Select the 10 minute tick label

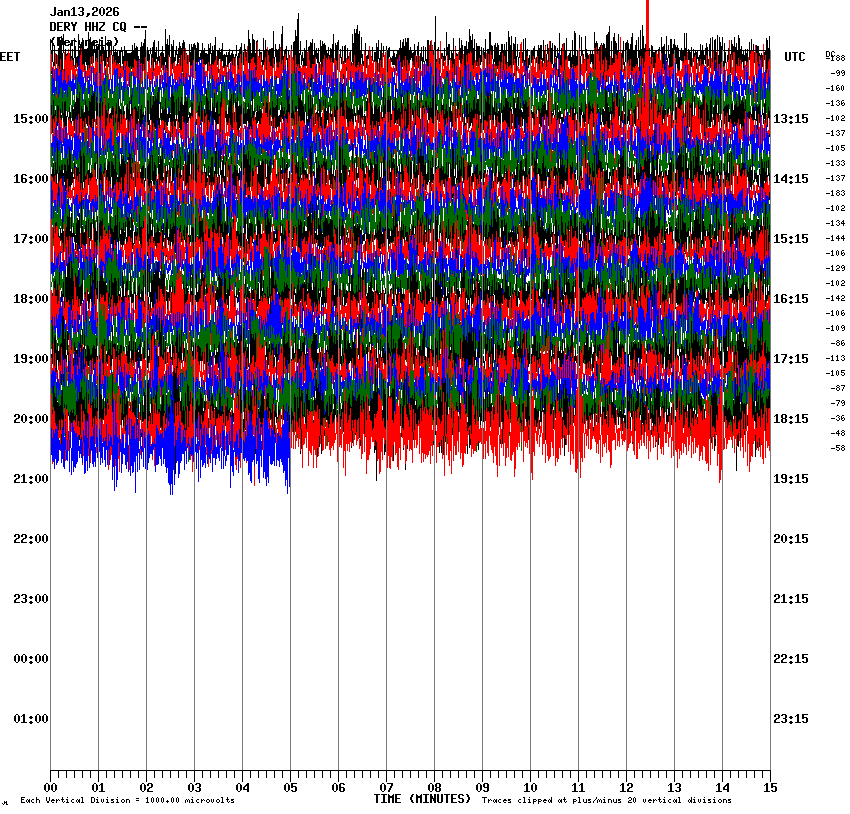click(x=530, y=788)
